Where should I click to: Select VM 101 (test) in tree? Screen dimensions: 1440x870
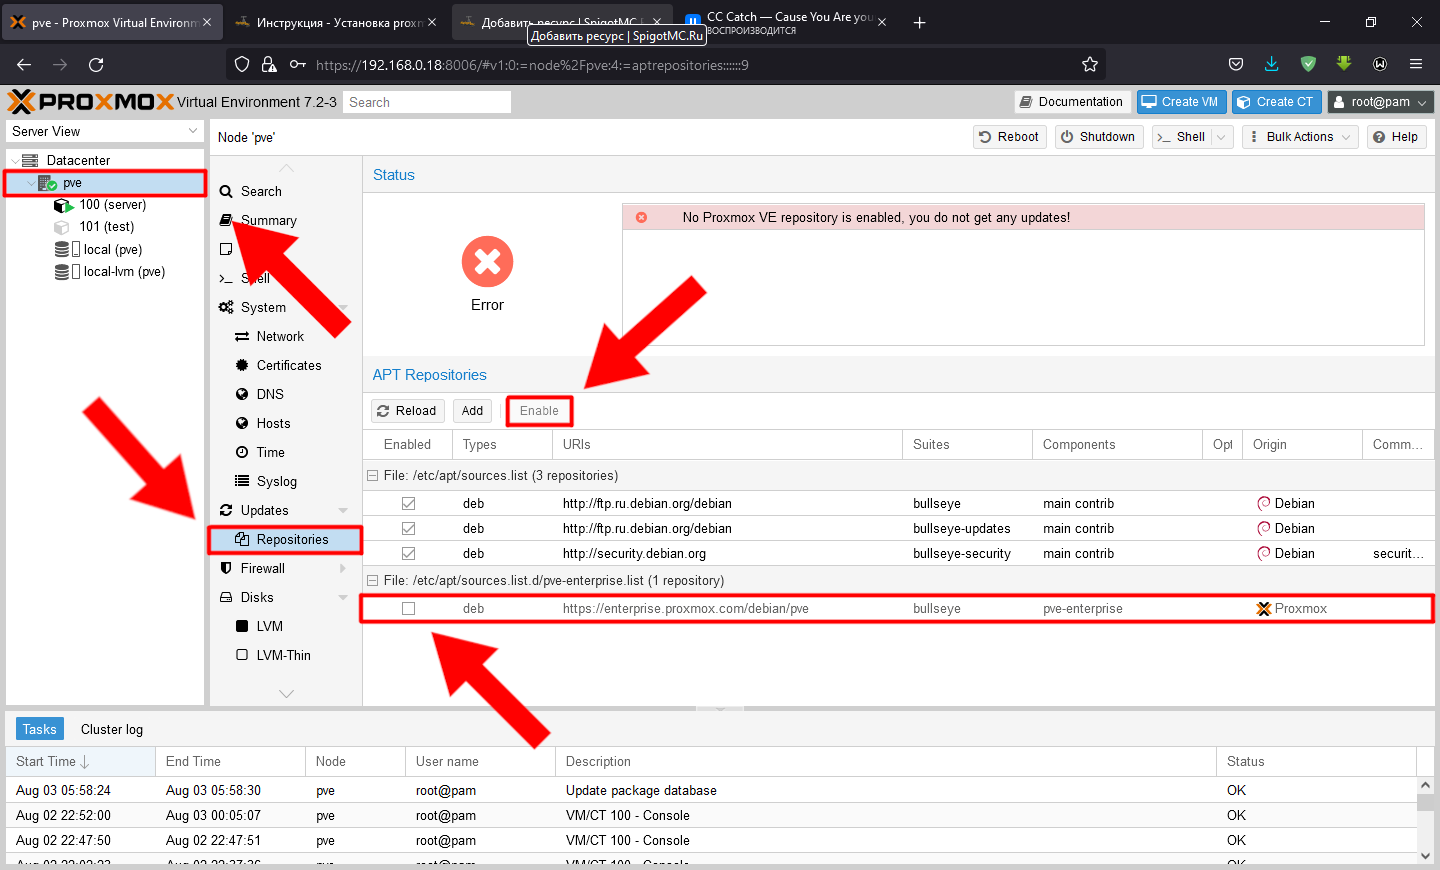pos(106,227)
